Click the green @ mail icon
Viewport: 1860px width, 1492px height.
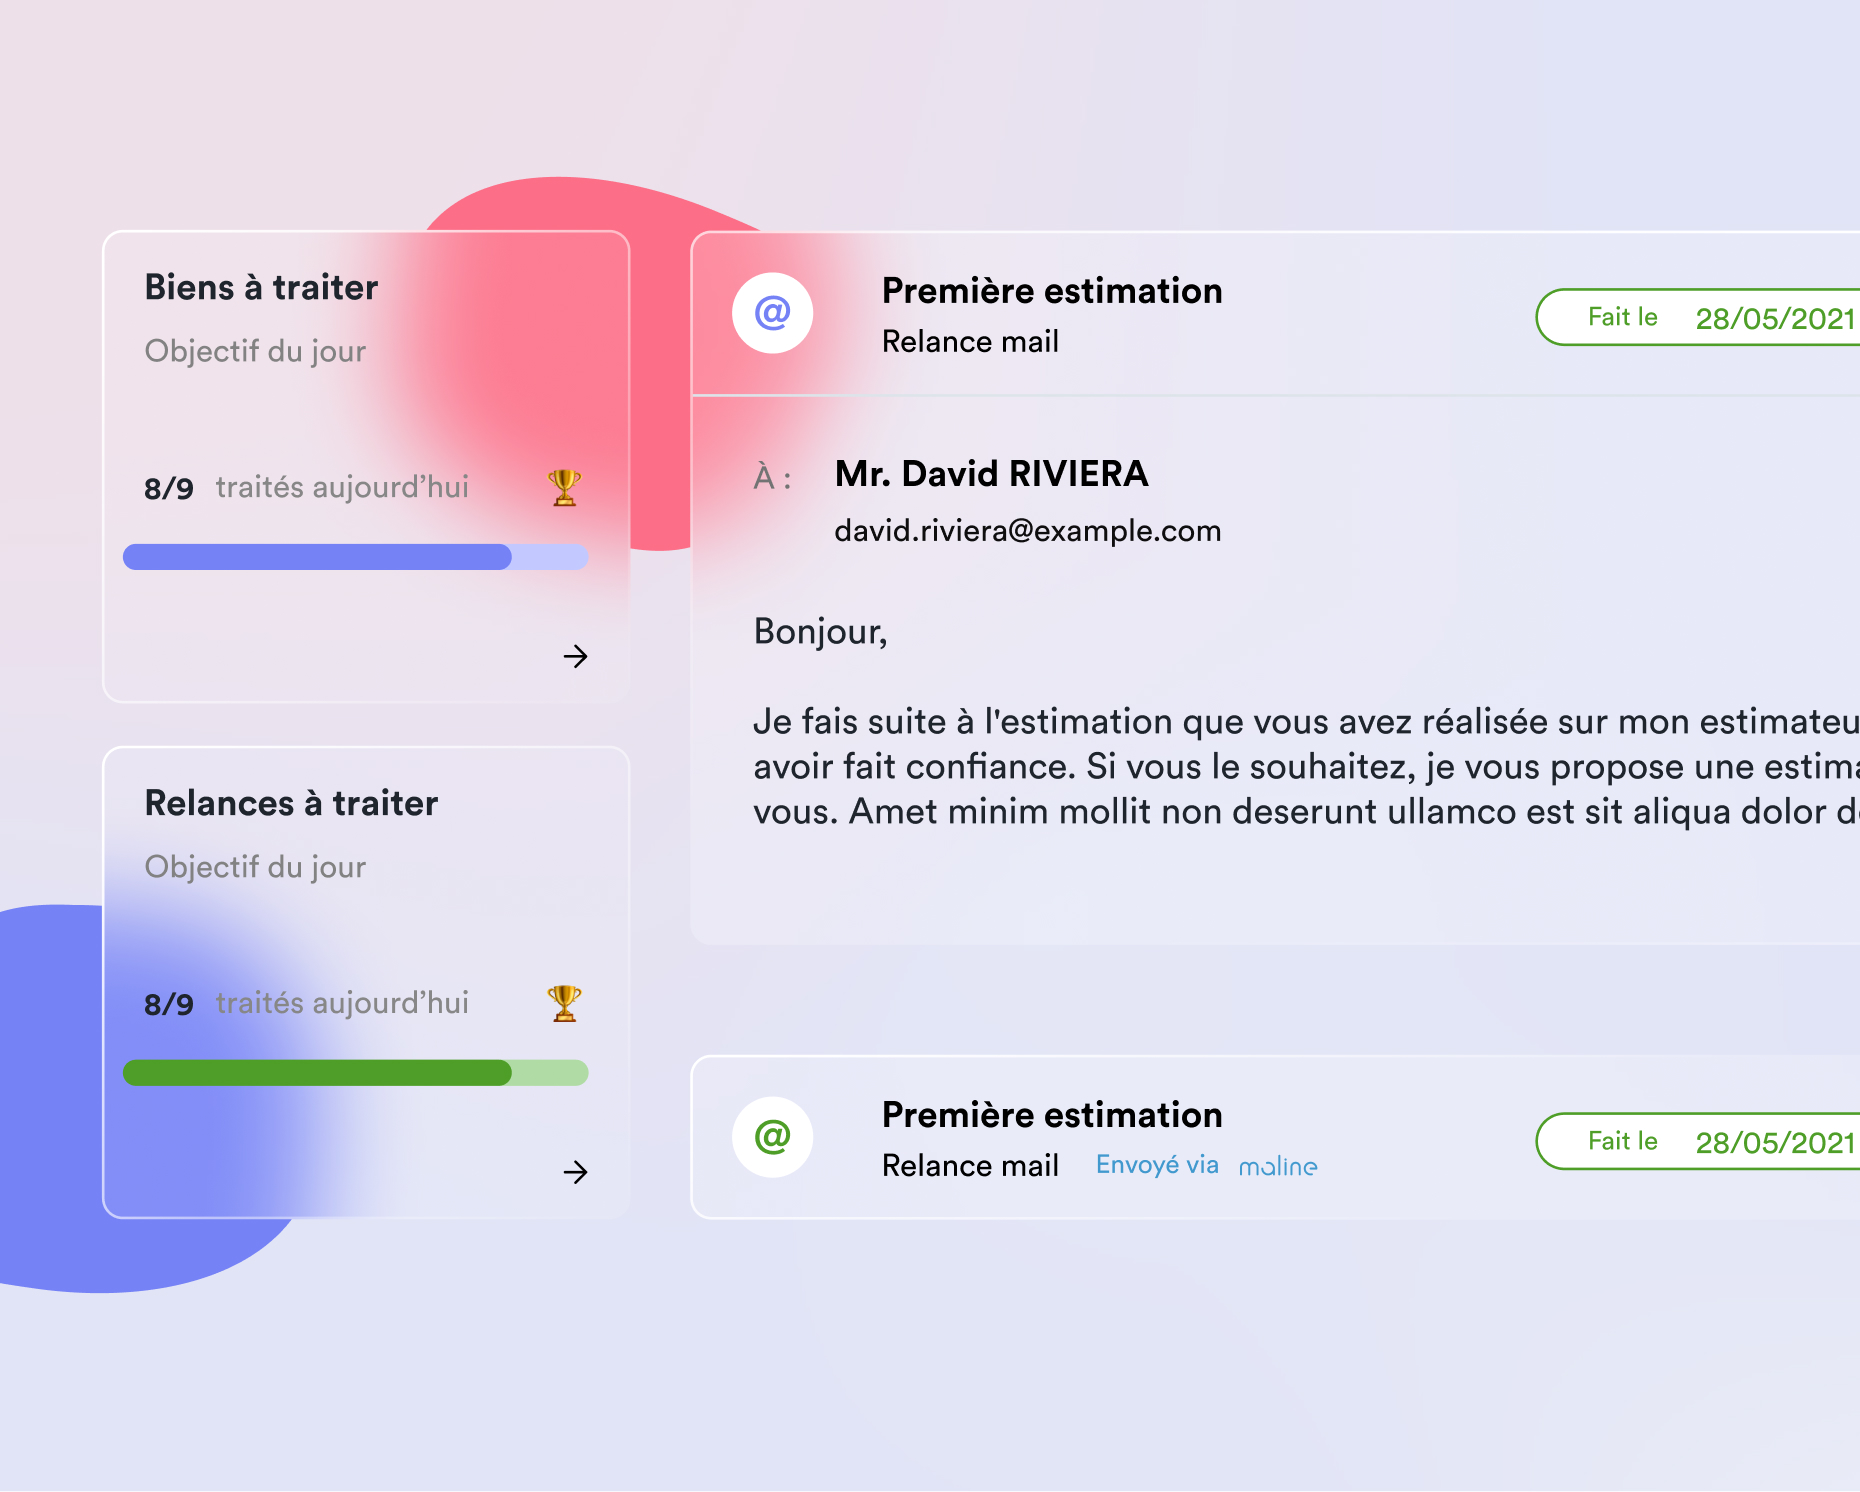(772, 1137)
